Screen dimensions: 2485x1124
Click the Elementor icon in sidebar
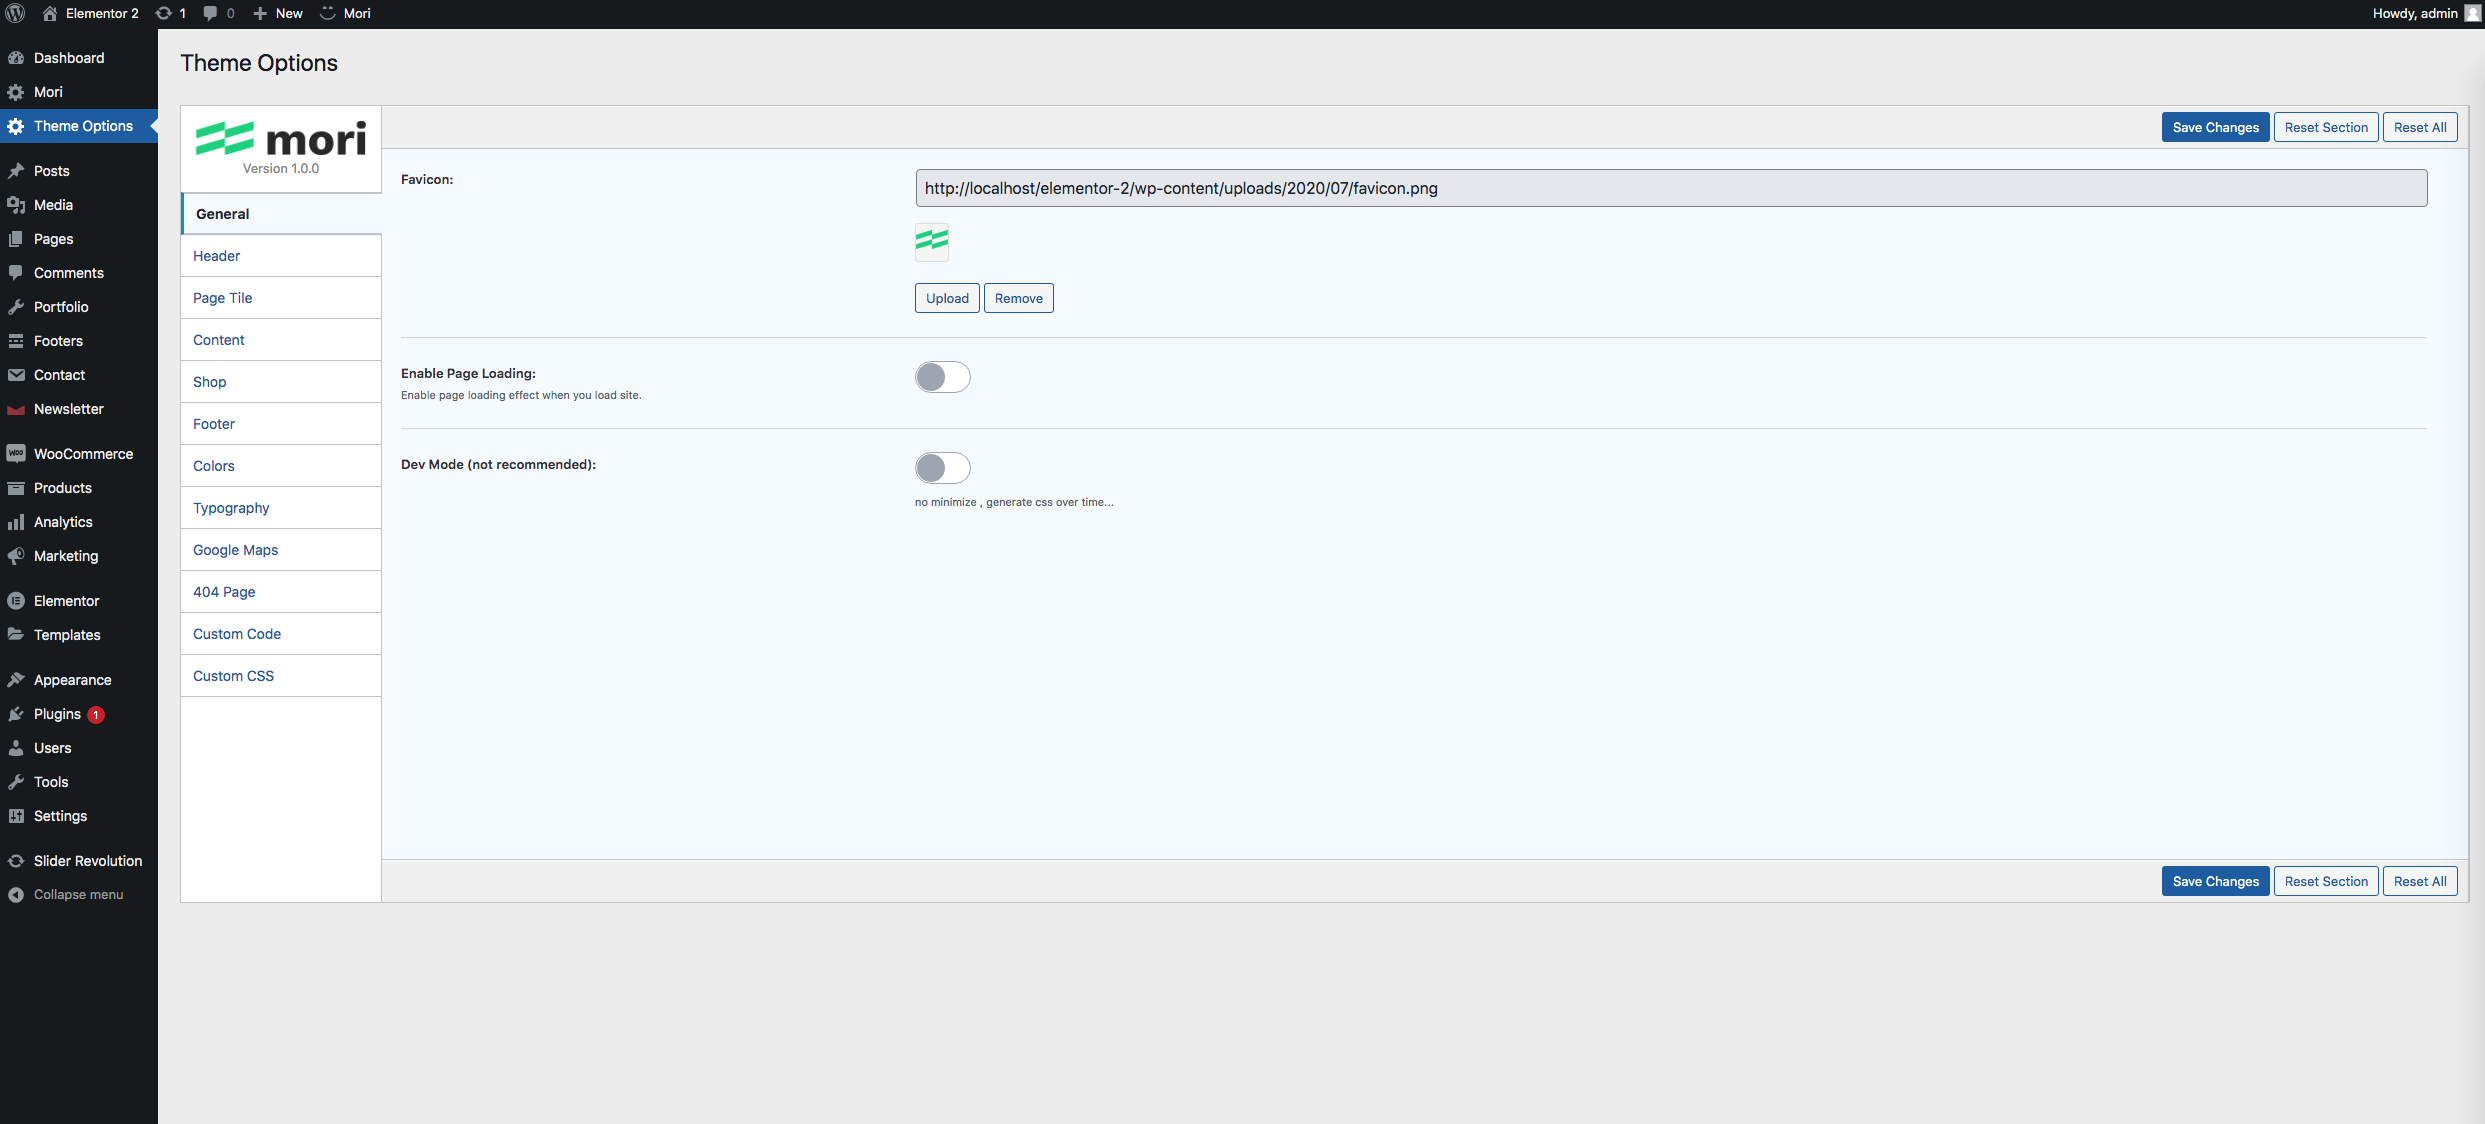[16, 601]
